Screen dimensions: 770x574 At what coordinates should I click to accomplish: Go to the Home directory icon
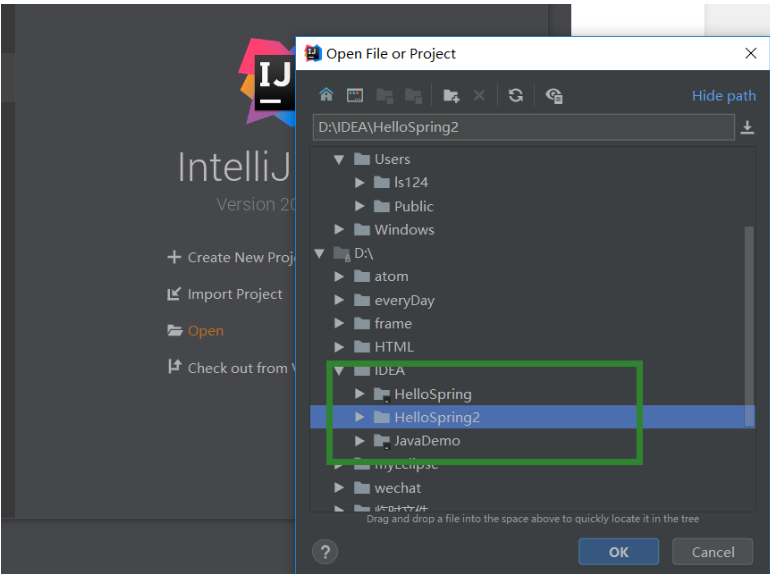326,94
